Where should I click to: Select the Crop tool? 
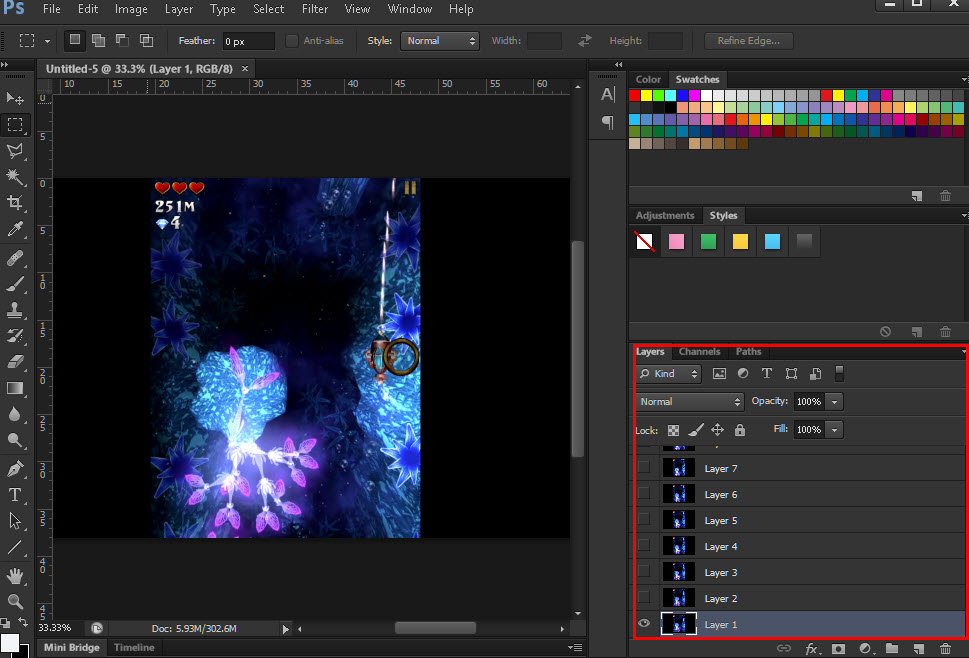click(15, 203)
